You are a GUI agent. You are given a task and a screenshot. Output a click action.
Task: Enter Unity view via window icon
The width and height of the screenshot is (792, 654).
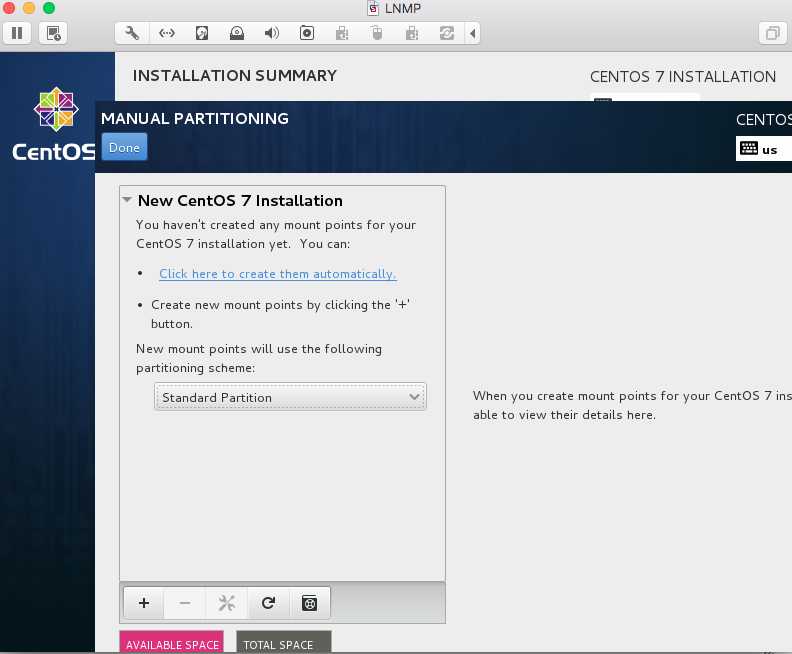pyautogui.click(x=773, y=33)
